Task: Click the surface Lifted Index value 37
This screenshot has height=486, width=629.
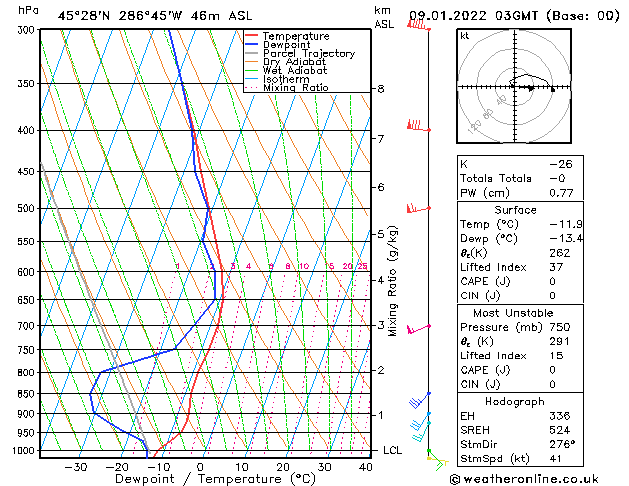Action: pyautogui.click(x=556, y=267)
